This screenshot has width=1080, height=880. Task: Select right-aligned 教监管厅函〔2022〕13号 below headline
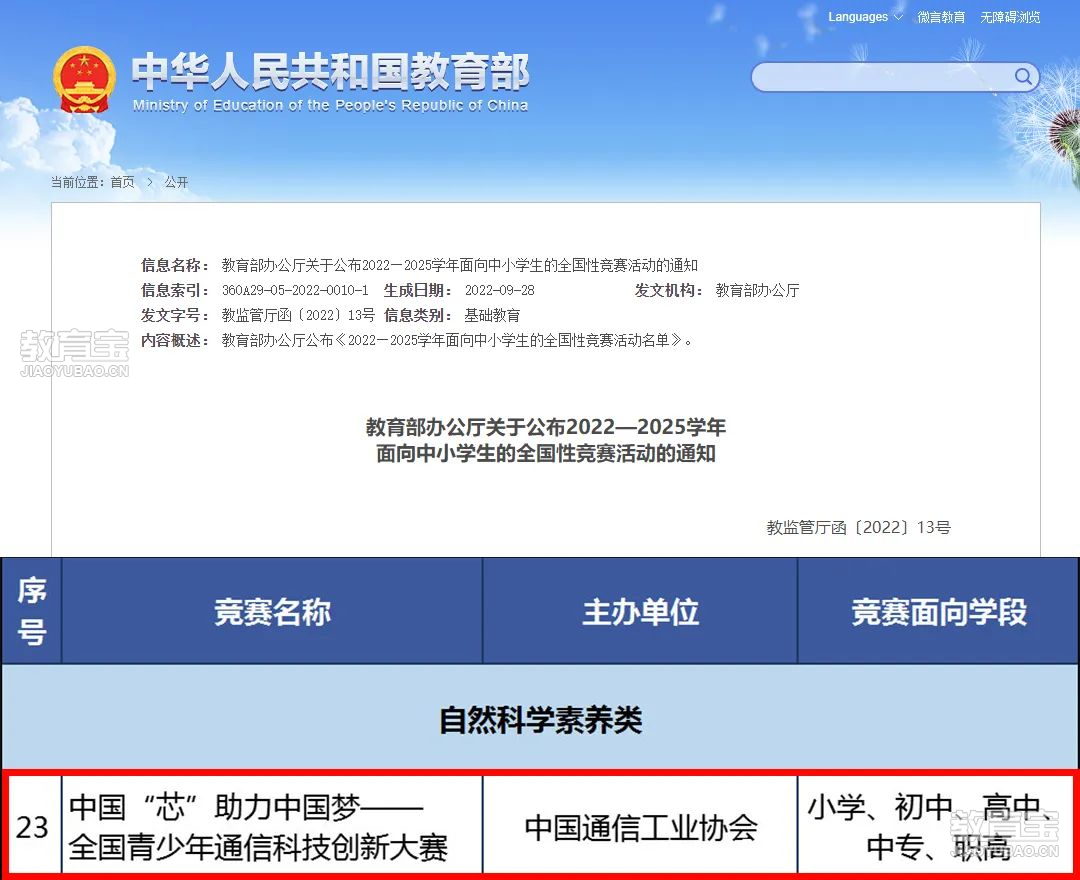click(858, 527)
